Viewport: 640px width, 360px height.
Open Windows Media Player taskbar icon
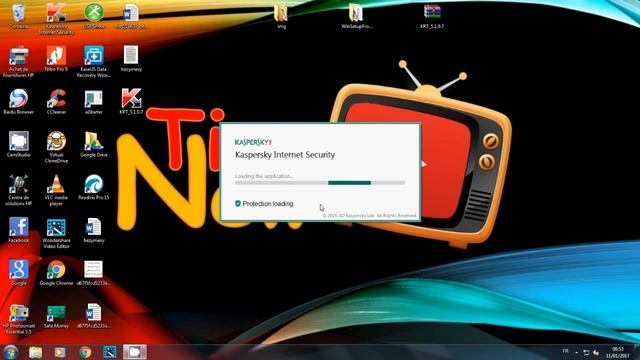pos(60,352)
